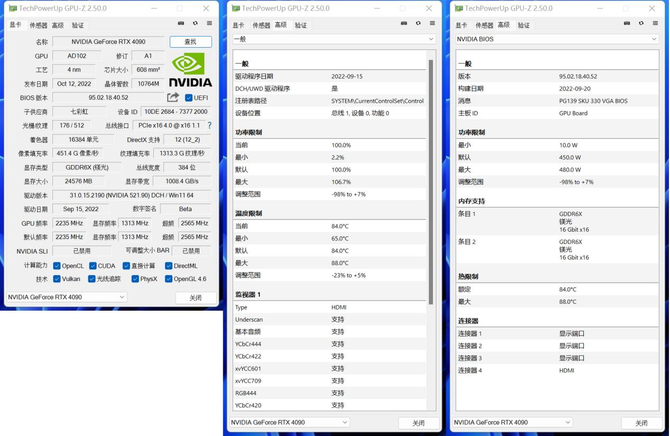The image size is (670, 436).
Task: Click the name field showing NVIDIA GeForce RTX 4090
Action: [108, 41]
